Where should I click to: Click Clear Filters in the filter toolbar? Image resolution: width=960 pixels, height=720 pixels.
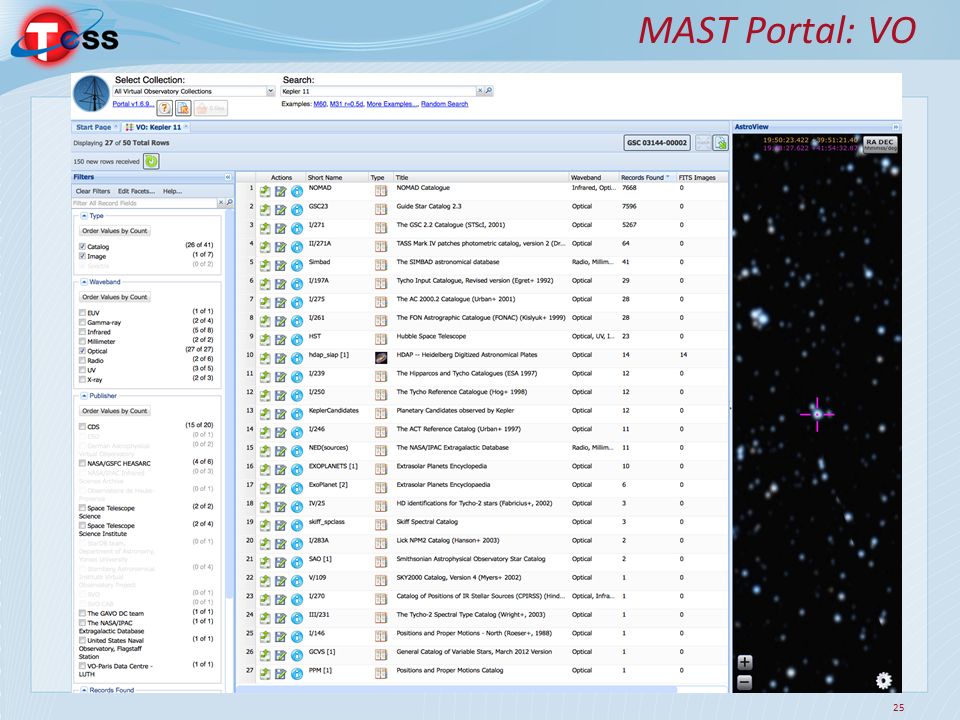(92, 191)
